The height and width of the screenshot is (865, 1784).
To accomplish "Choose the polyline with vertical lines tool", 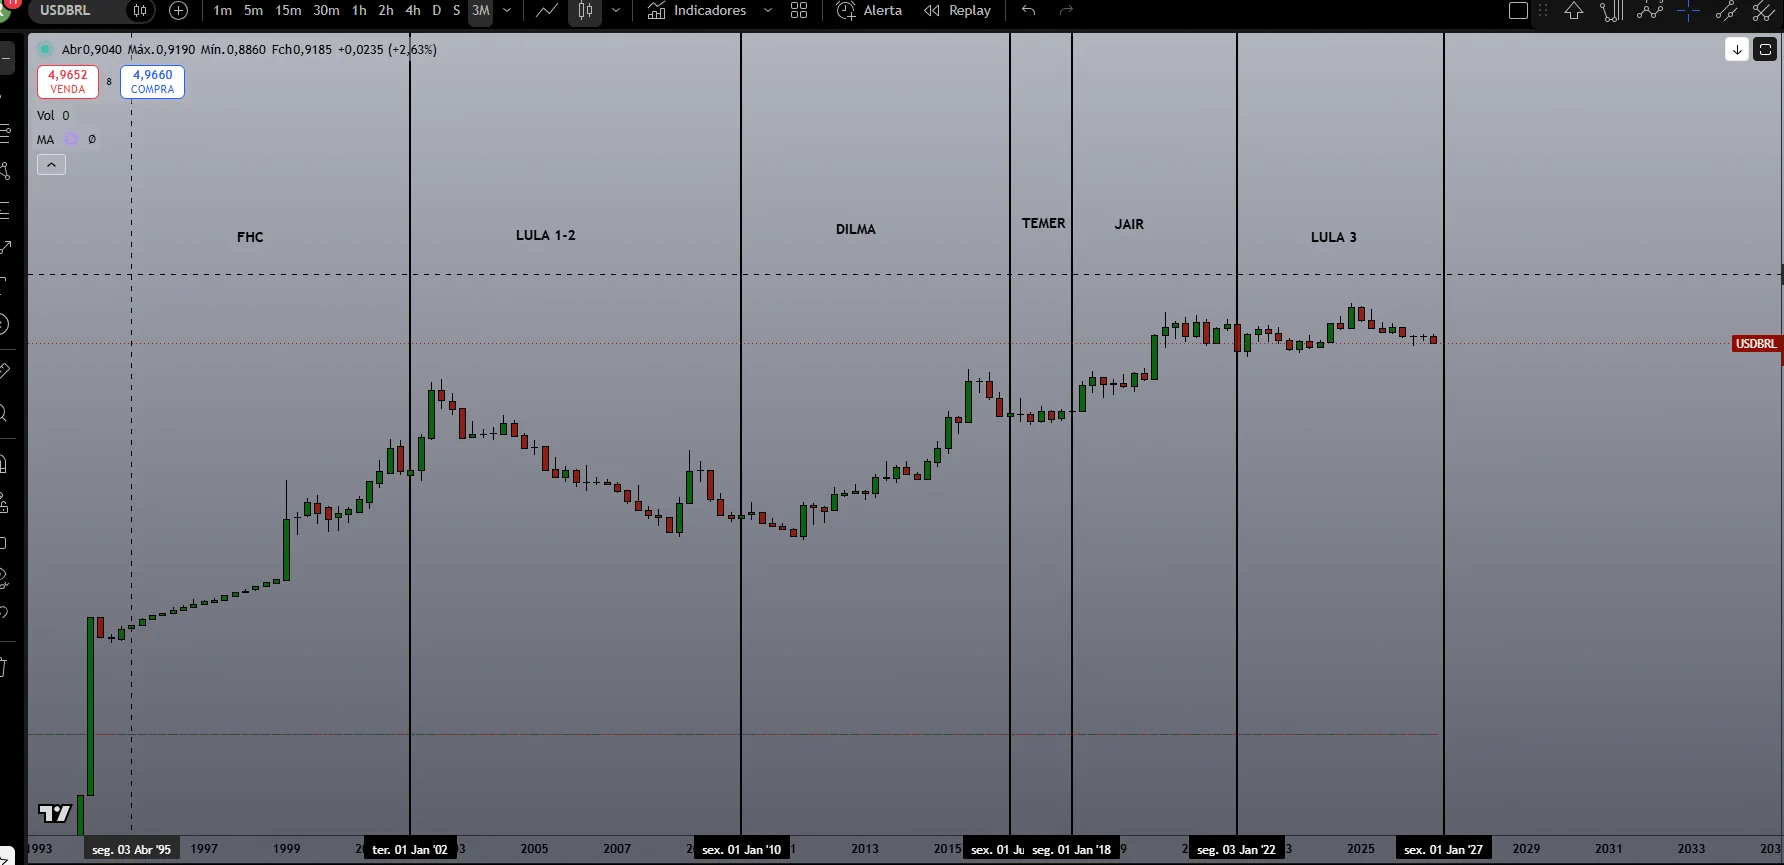I will point(1611,11).
